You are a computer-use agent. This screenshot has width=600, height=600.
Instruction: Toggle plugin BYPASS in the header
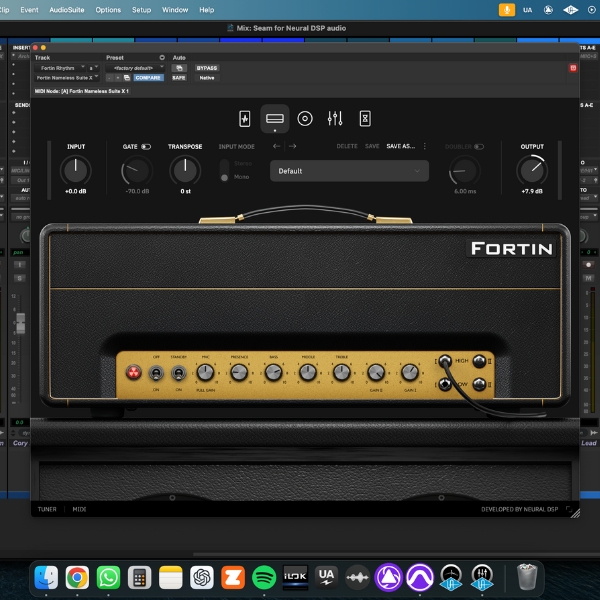pos(207,68)
